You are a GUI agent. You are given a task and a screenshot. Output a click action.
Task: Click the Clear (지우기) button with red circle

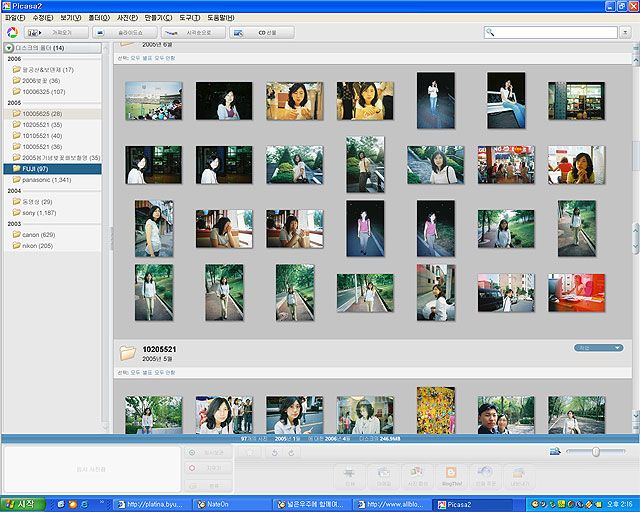(208, 468)
